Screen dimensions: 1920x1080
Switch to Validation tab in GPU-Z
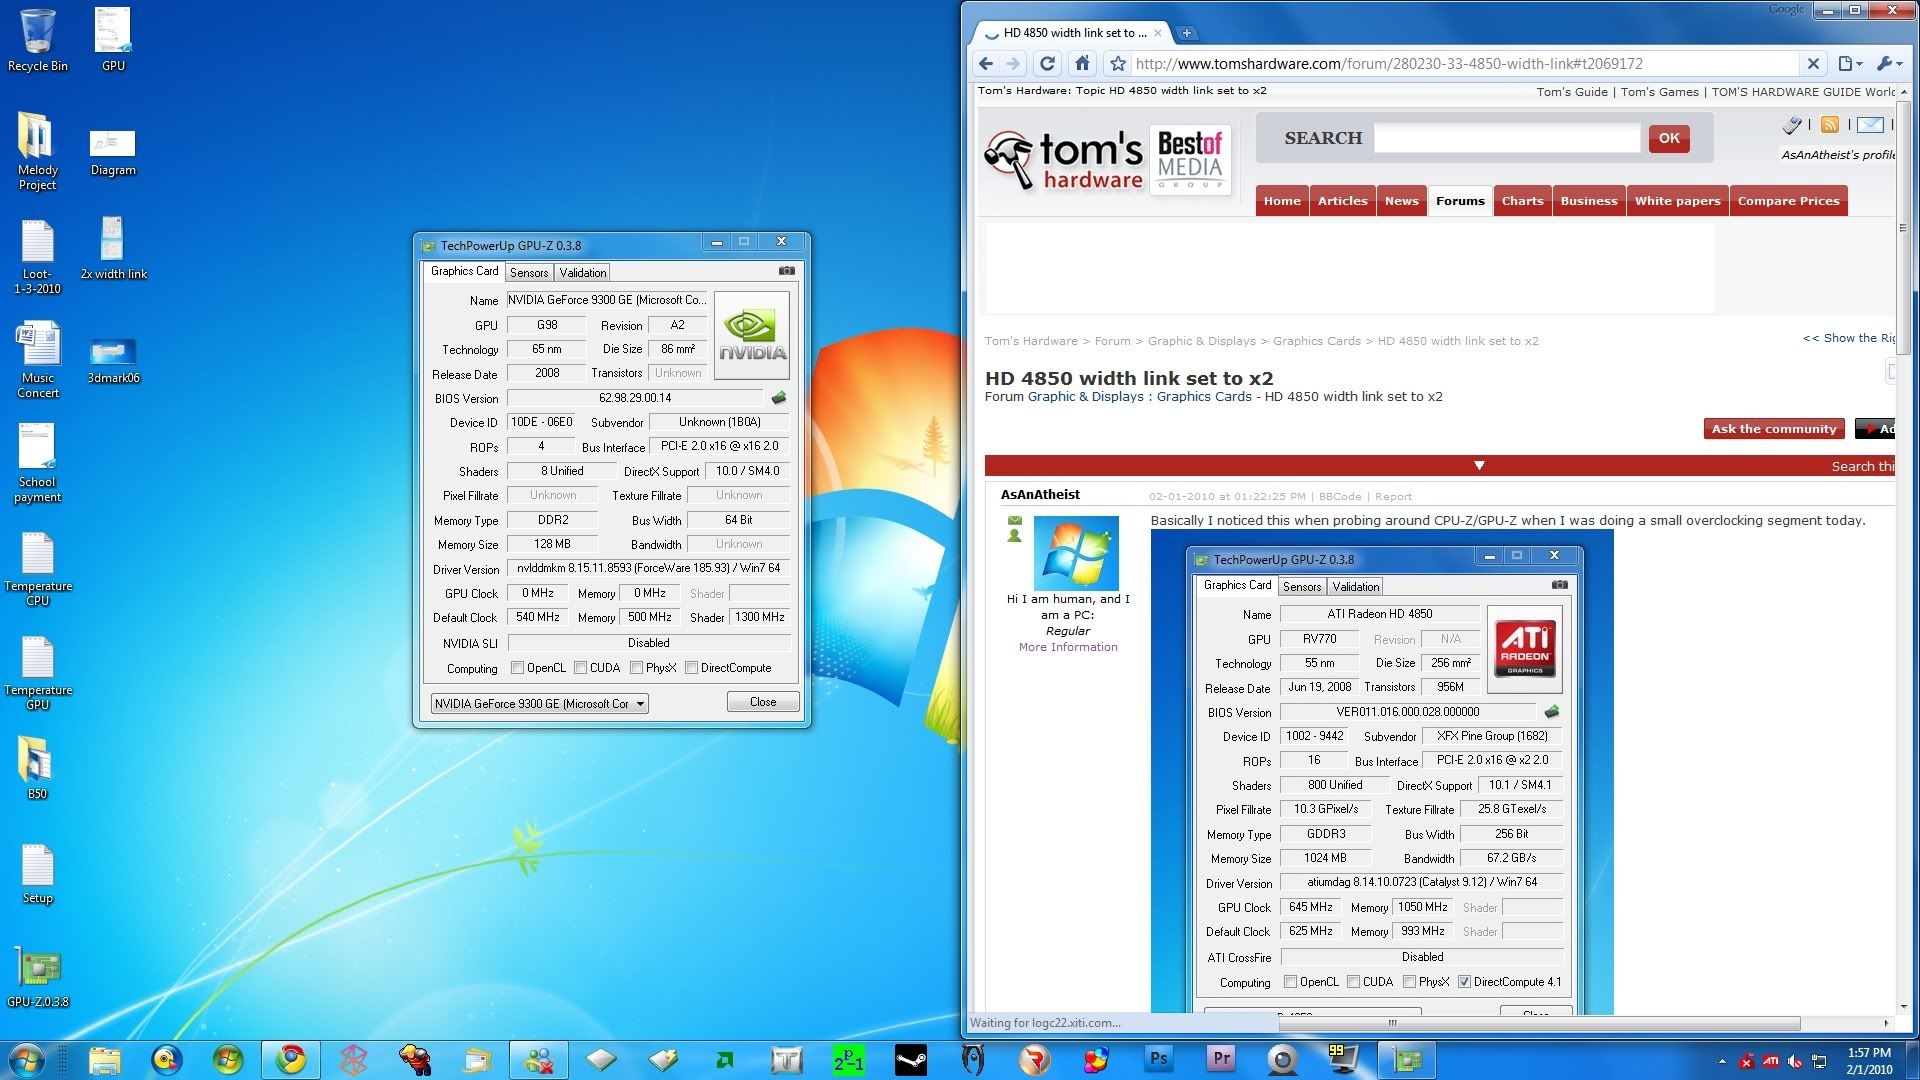point(583,273)
